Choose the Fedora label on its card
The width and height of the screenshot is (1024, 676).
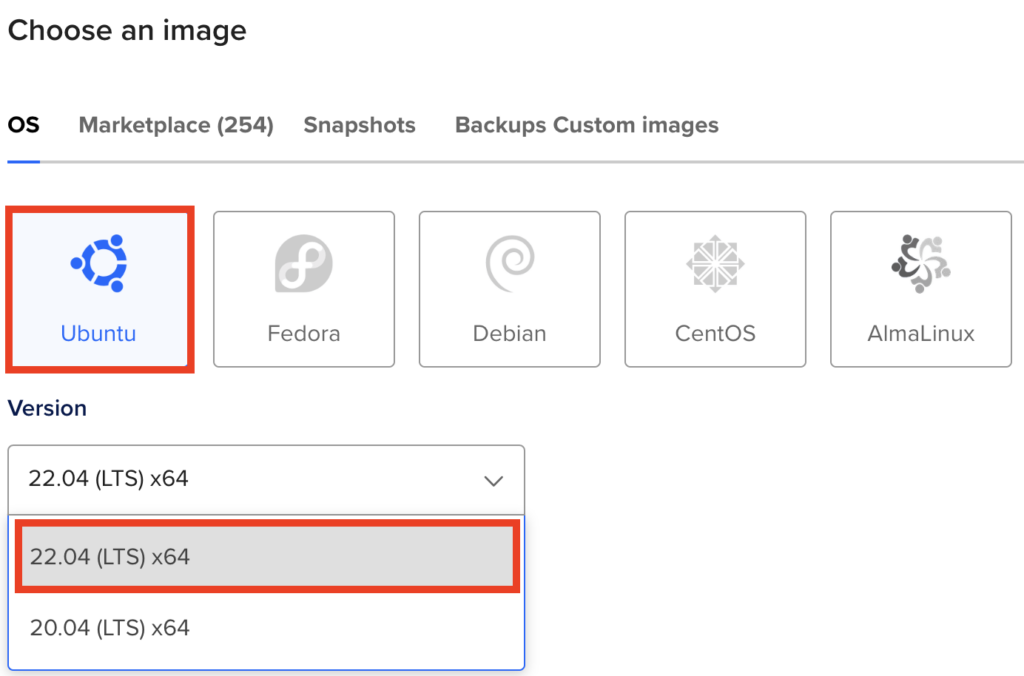(x=303, y=333)
